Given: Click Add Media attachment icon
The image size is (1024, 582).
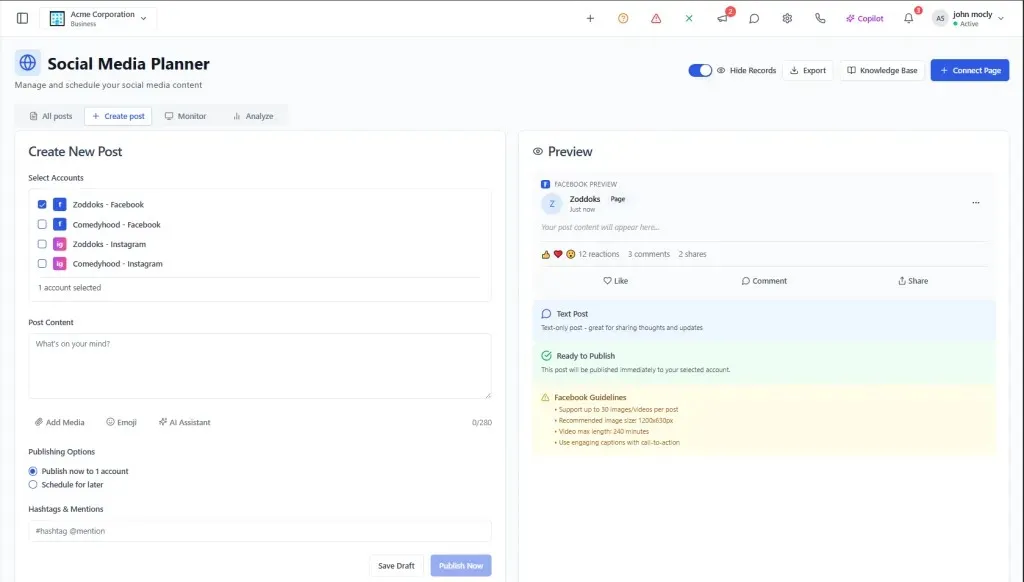Looking at the screenshot, I should click(x=59, y=421).
